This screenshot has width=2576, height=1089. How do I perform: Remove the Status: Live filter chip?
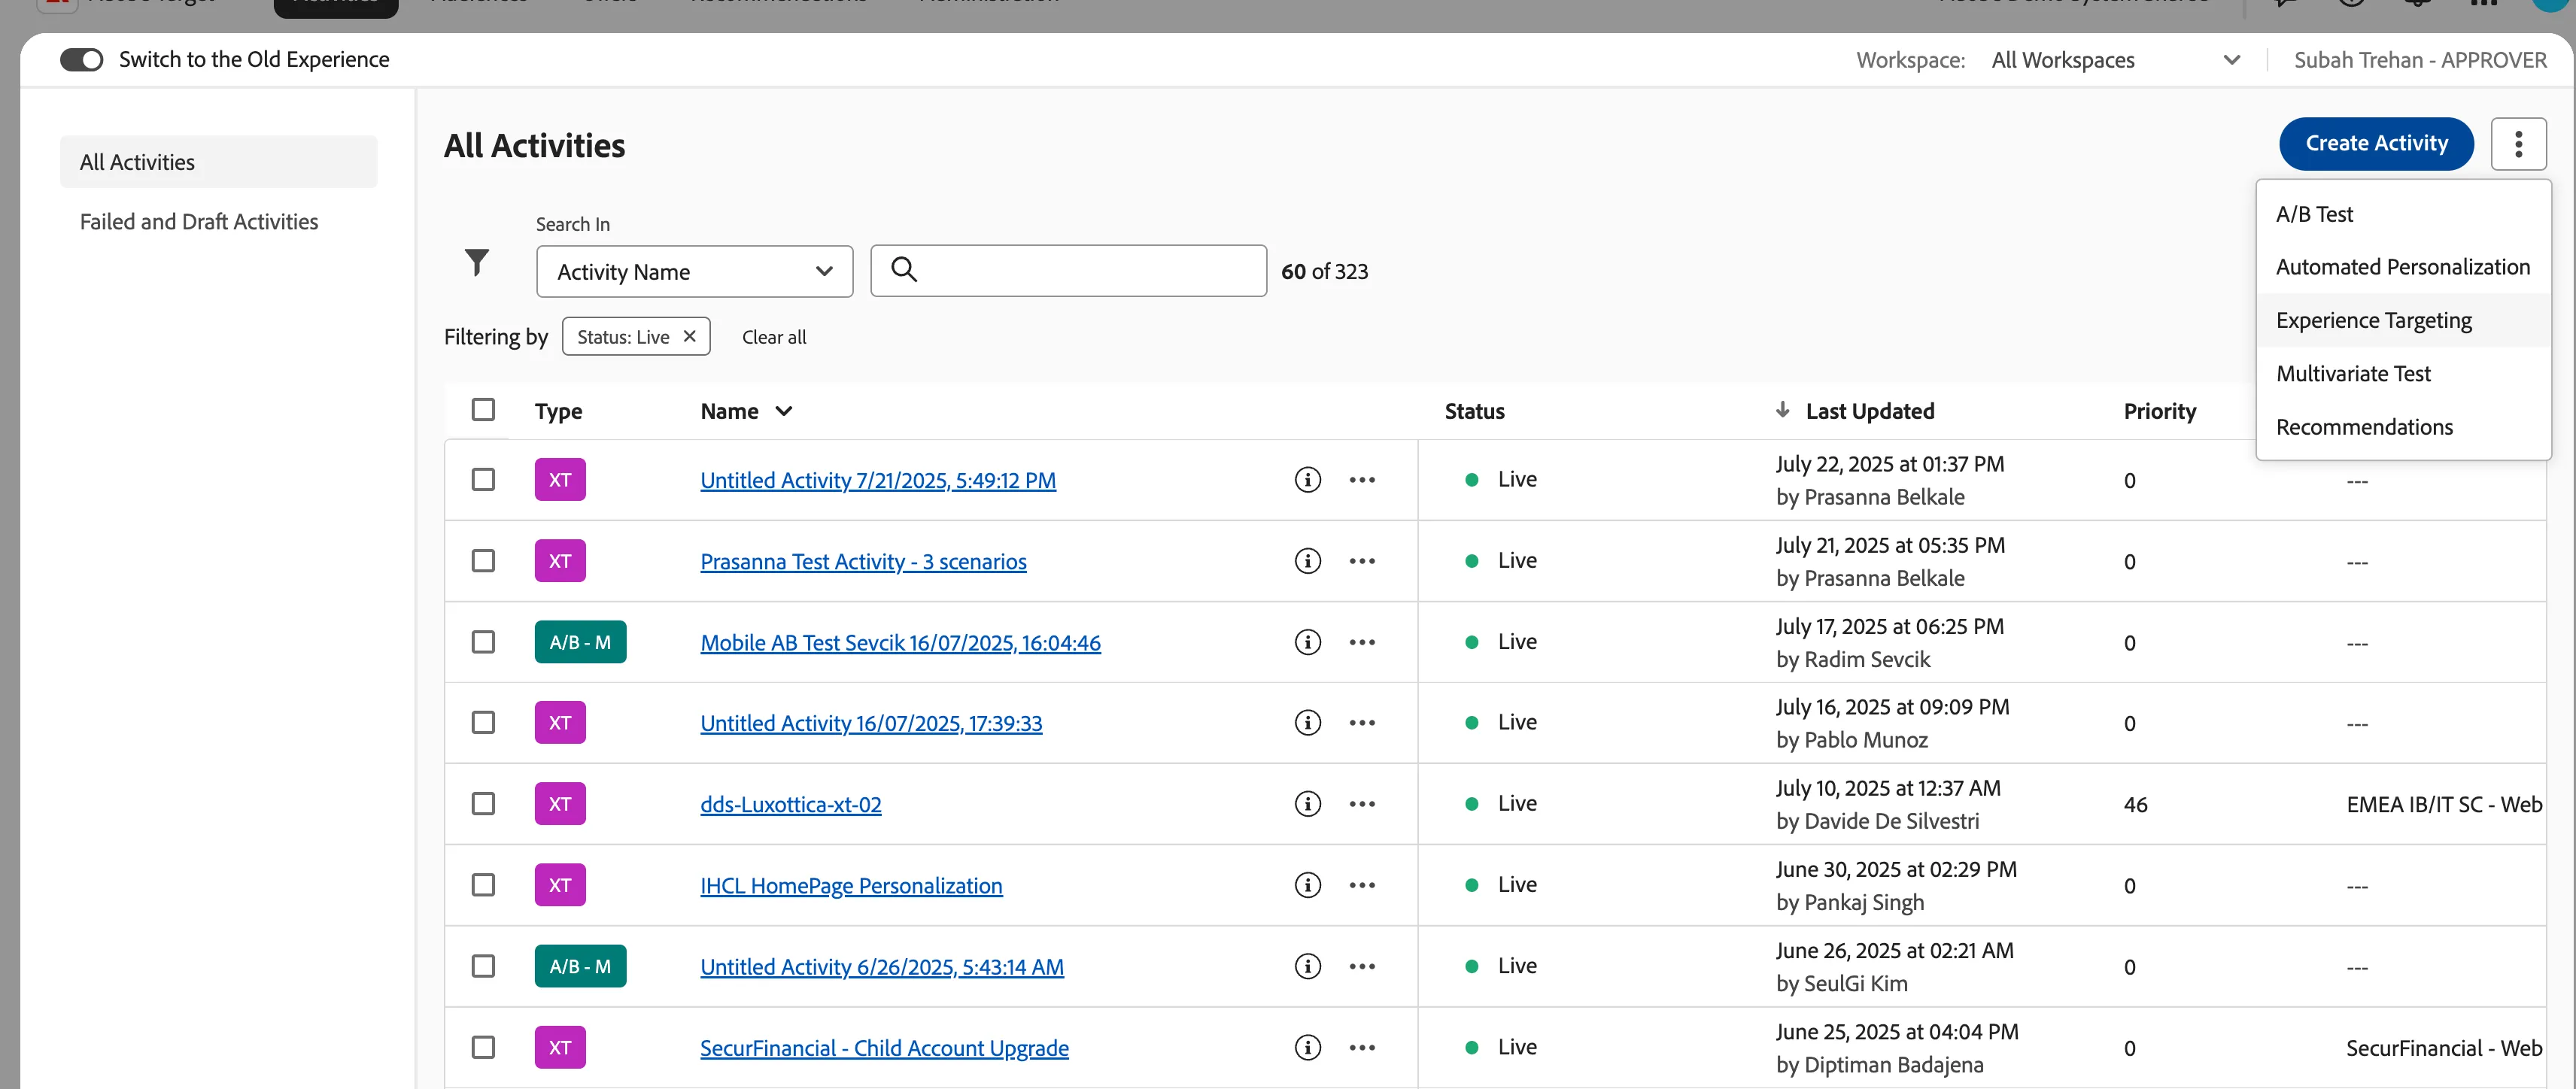point(689,336)
